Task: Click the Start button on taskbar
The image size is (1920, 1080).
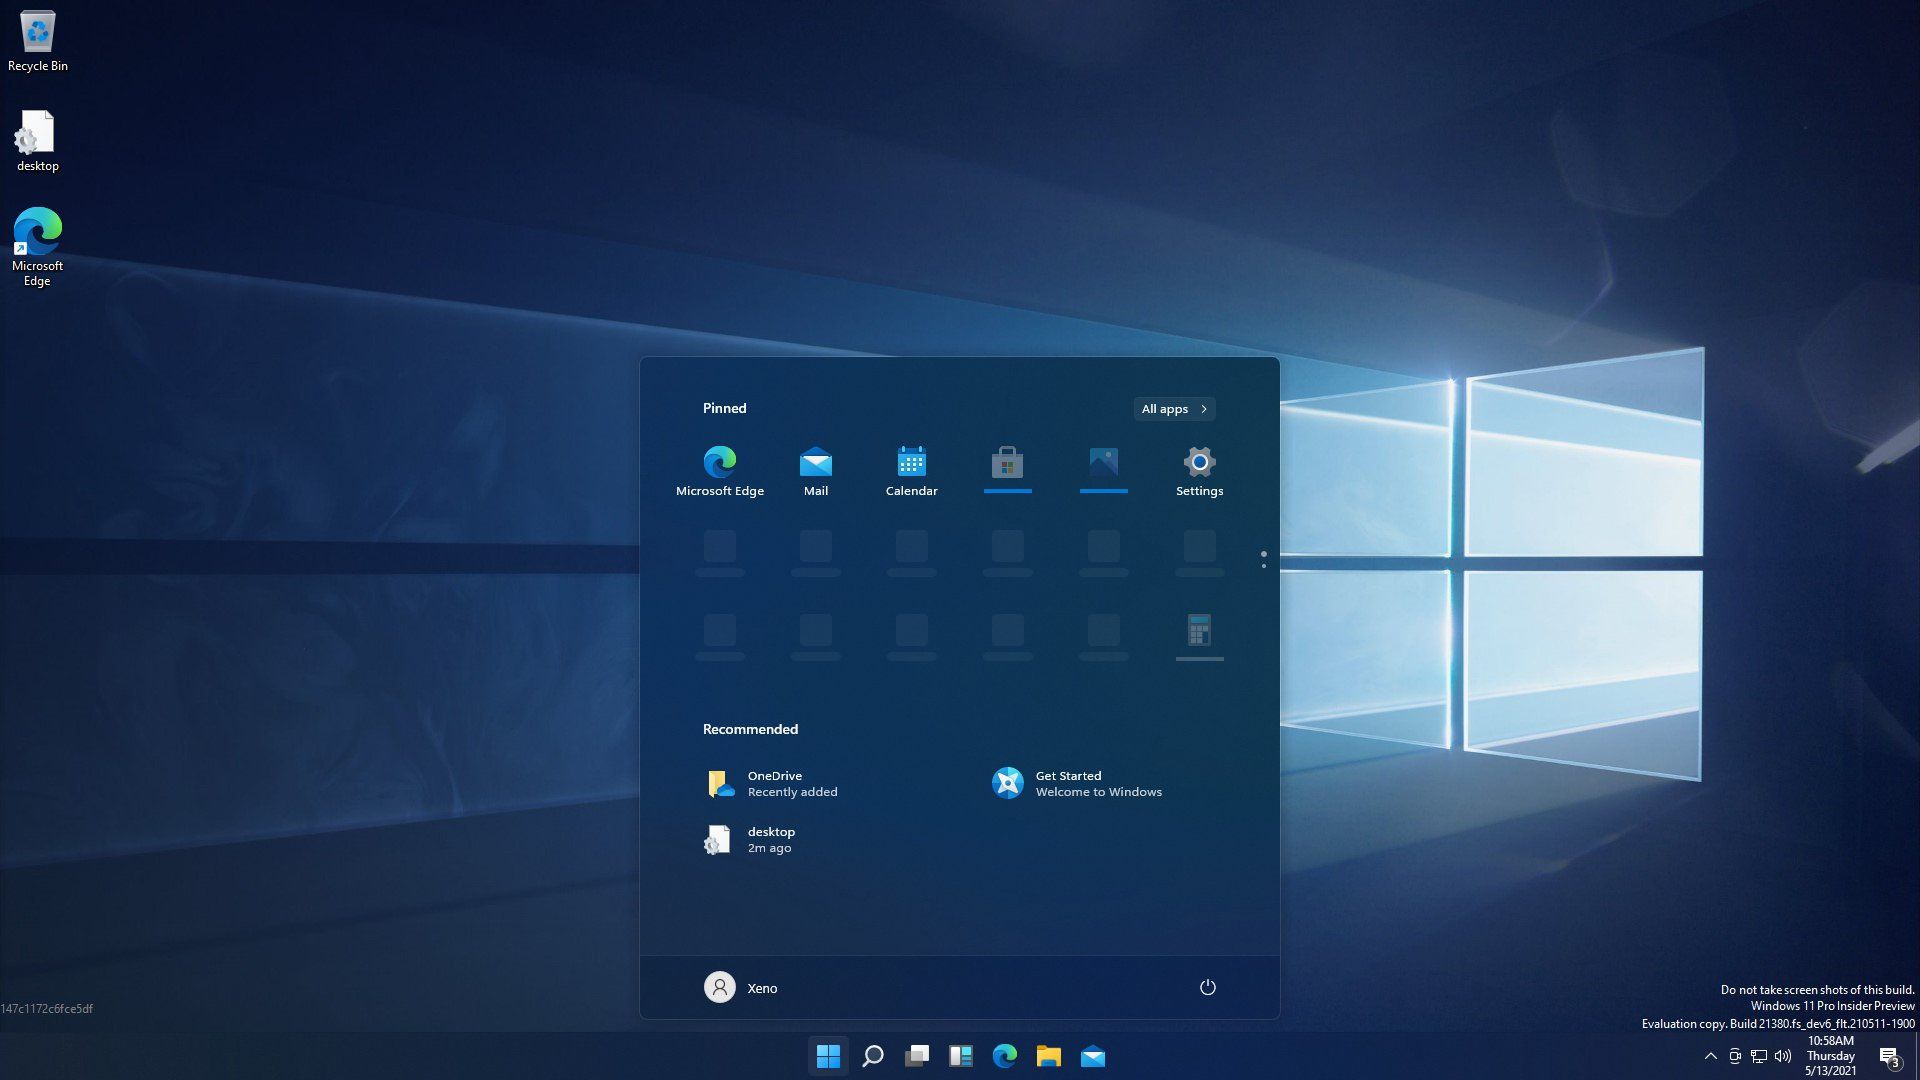Action: click(x=828, y=1056)
